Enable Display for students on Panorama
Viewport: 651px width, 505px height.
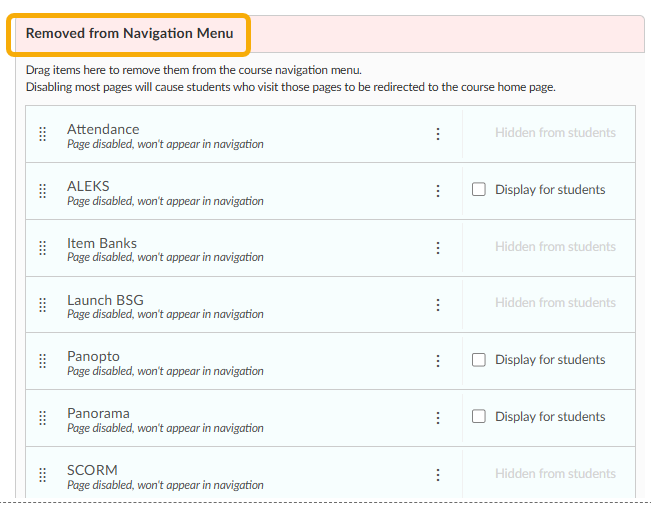click(479, 416)
